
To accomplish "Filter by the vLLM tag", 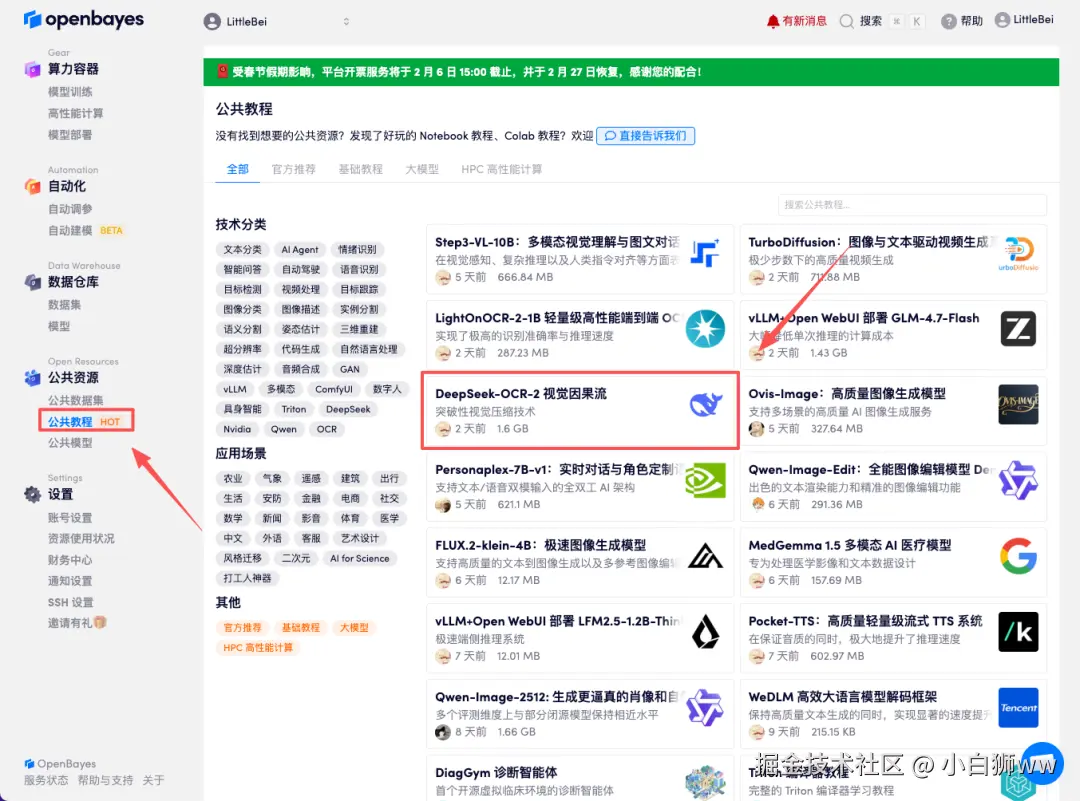I will [x=235, y=389].
